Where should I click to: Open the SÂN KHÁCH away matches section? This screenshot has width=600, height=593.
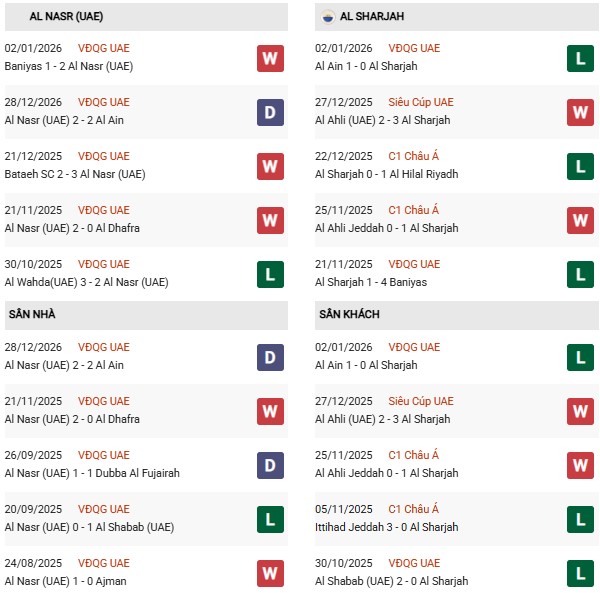tap(349, 315)
